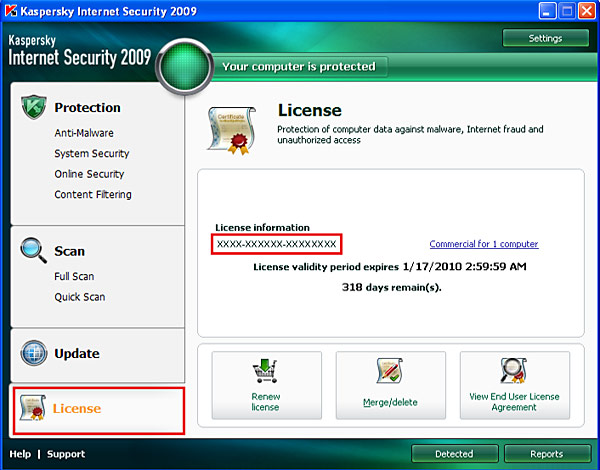This screenshot has height=470, width=600.
Task: Close the Kaspersky window
Action: pos(587,11)
